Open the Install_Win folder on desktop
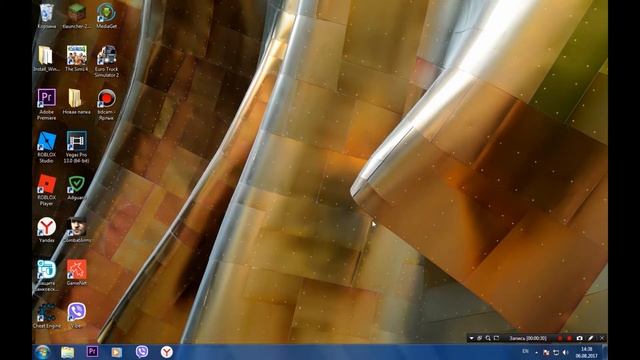The width and height of the screenshot is (640, 360). pos(47,59)
